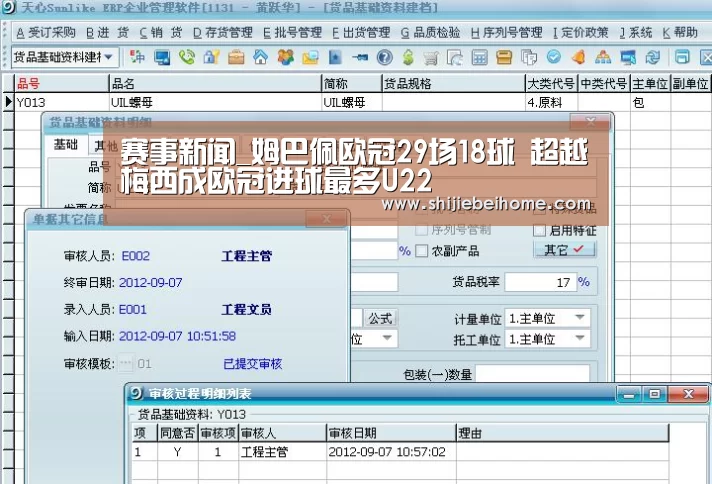The image size is (712, 484).
Task: Click the 品名 column header
Action: pos(215,84)
